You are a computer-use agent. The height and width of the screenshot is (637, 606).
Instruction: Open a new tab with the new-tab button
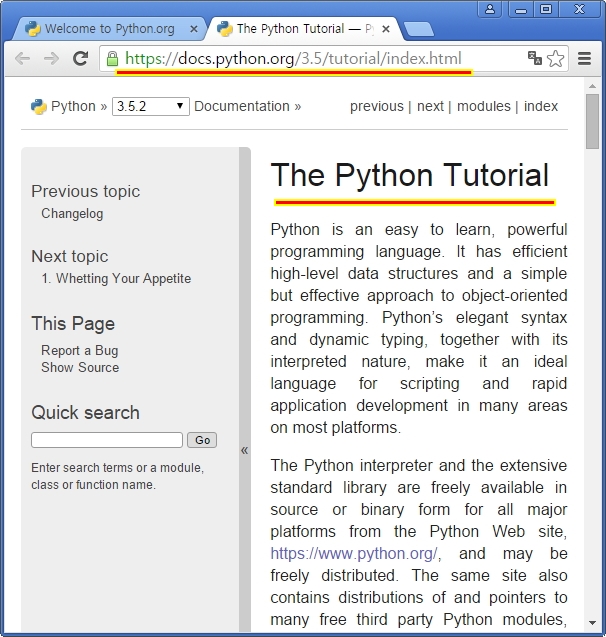(x=419, y=29)
